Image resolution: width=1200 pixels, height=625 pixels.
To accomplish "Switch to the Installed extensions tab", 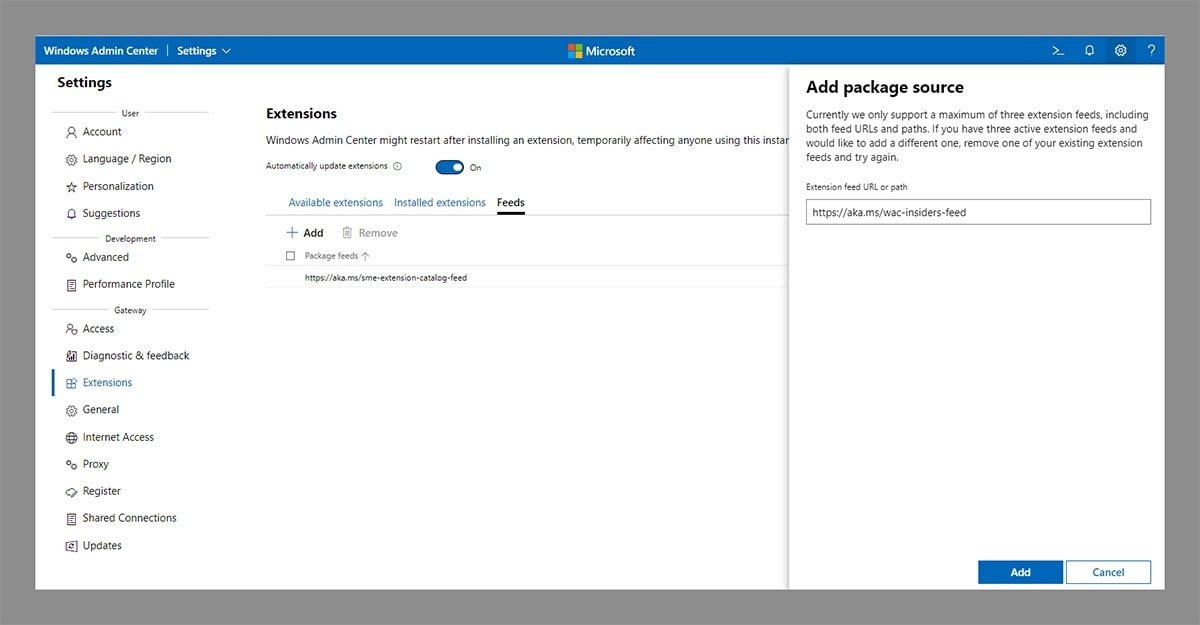I will click(x=439, y=202).
